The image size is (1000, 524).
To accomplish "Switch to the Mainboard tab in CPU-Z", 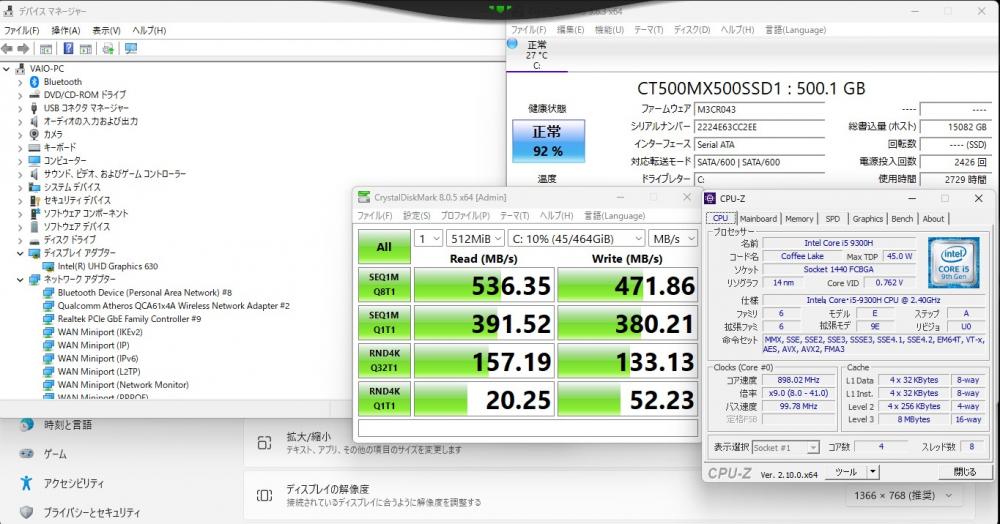I will [758, 219].
